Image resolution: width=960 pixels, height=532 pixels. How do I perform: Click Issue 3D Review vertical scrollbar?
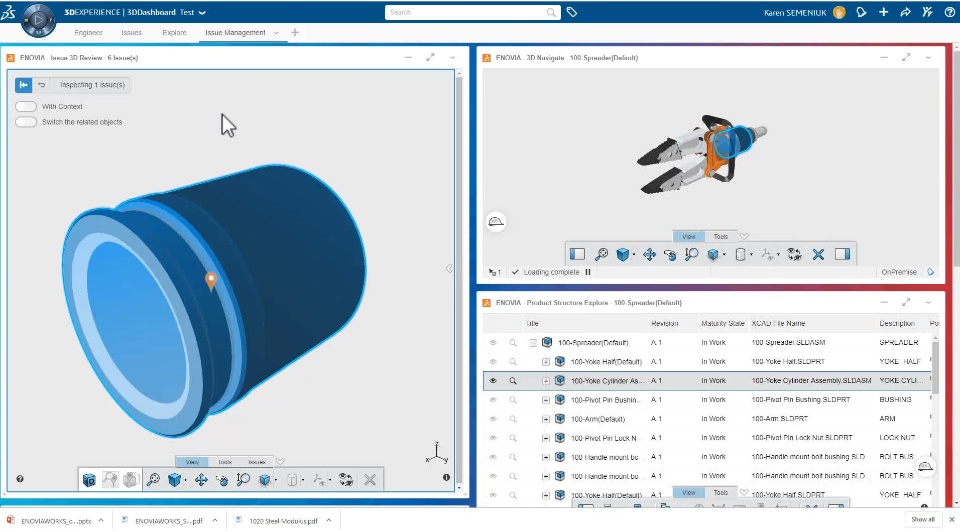[459, 280]
